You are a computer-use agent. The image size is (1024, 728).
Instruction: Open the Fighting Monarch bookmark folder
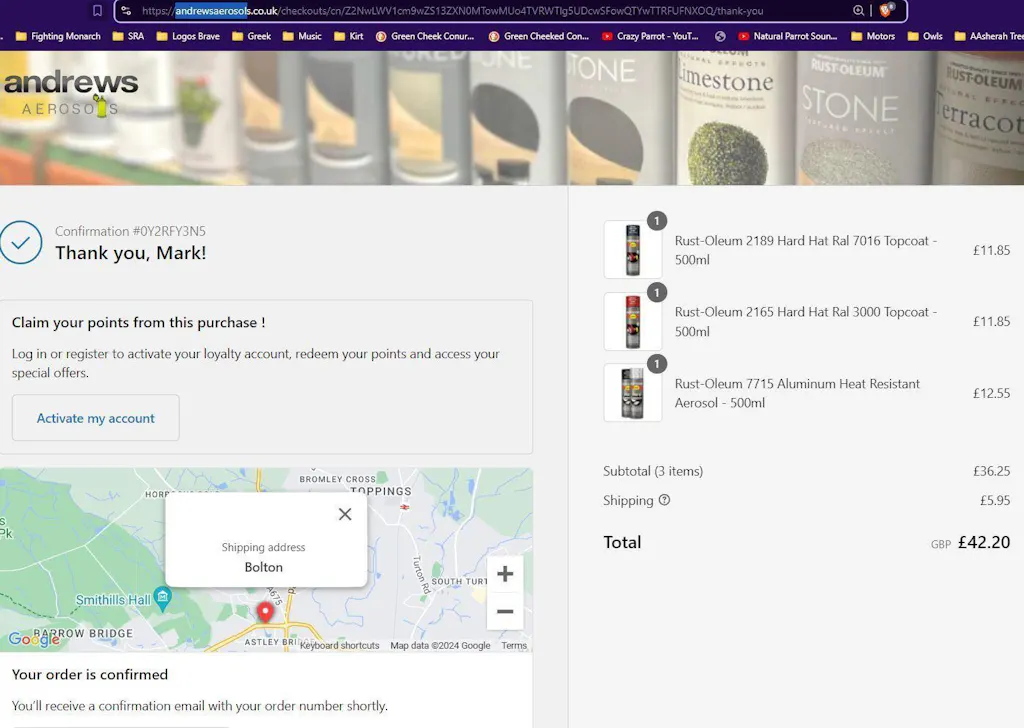pyautogui.click(x=58, y=36)
